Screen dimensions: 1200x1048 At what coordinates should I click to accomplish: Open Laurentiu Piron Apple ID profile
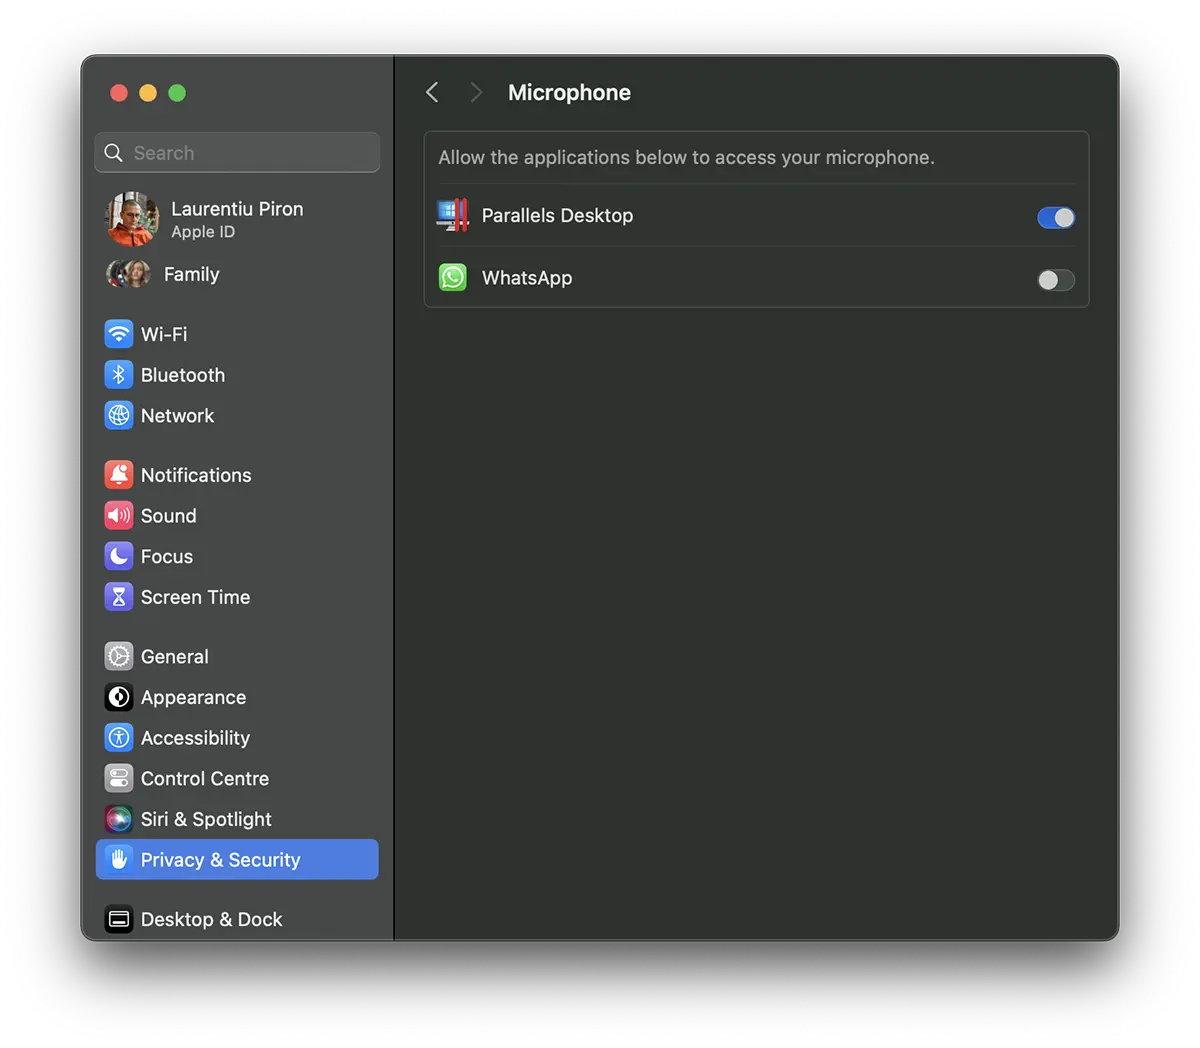click(236, 219)
